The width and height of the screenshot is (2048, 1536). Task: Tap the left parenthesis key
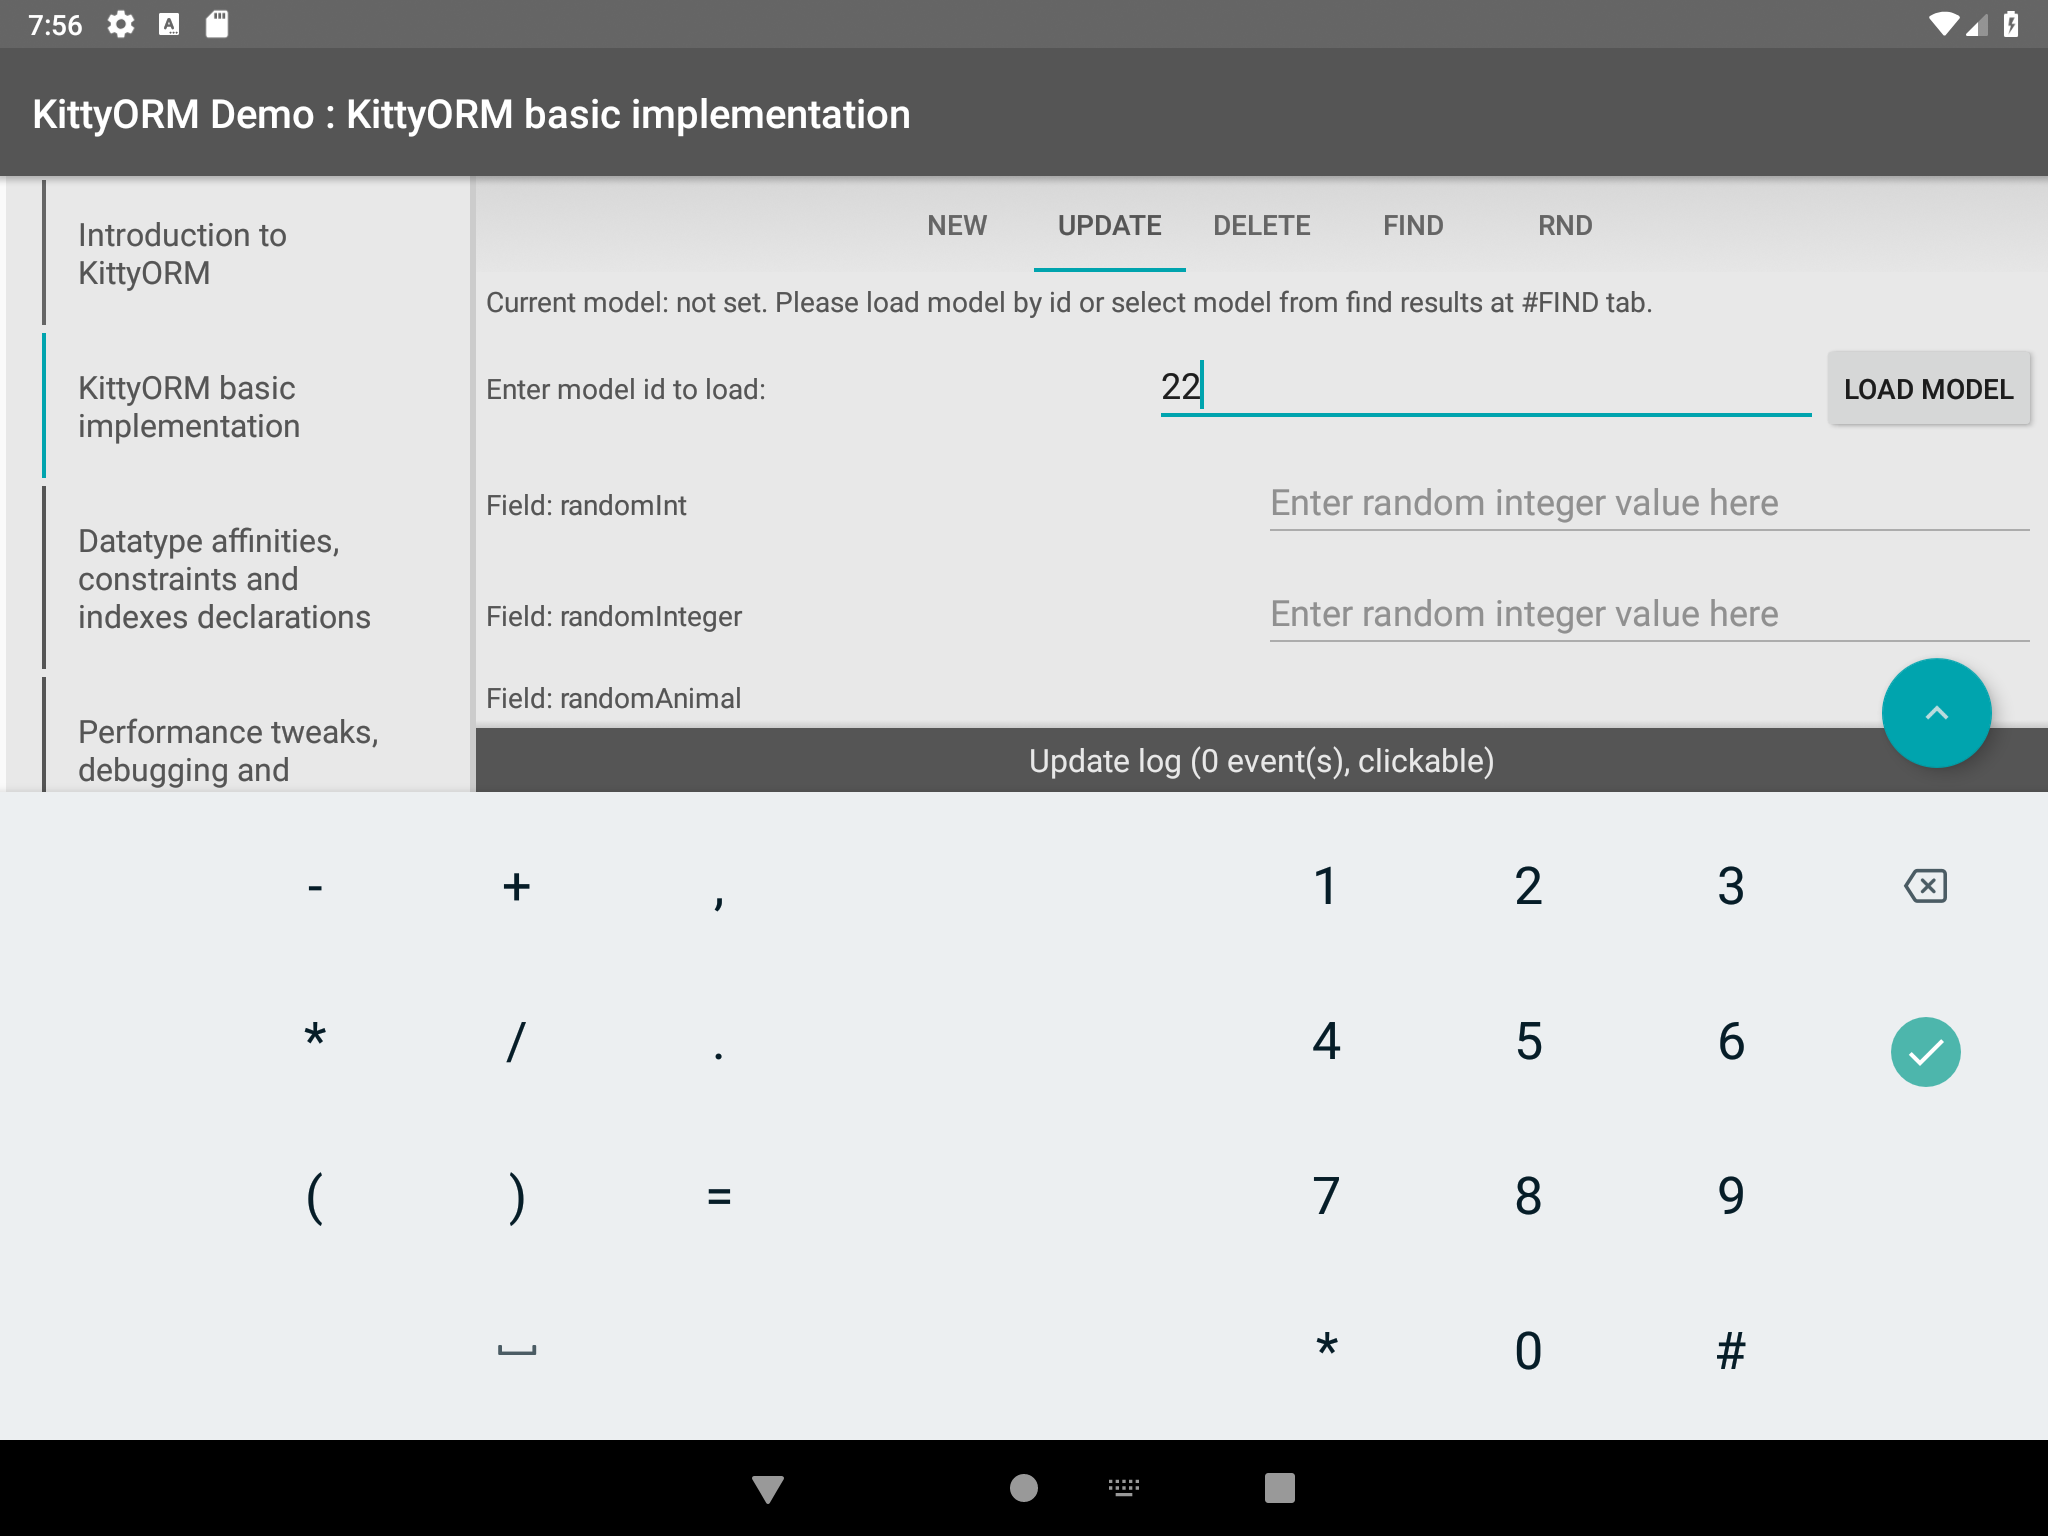(x=315, y=1196)
